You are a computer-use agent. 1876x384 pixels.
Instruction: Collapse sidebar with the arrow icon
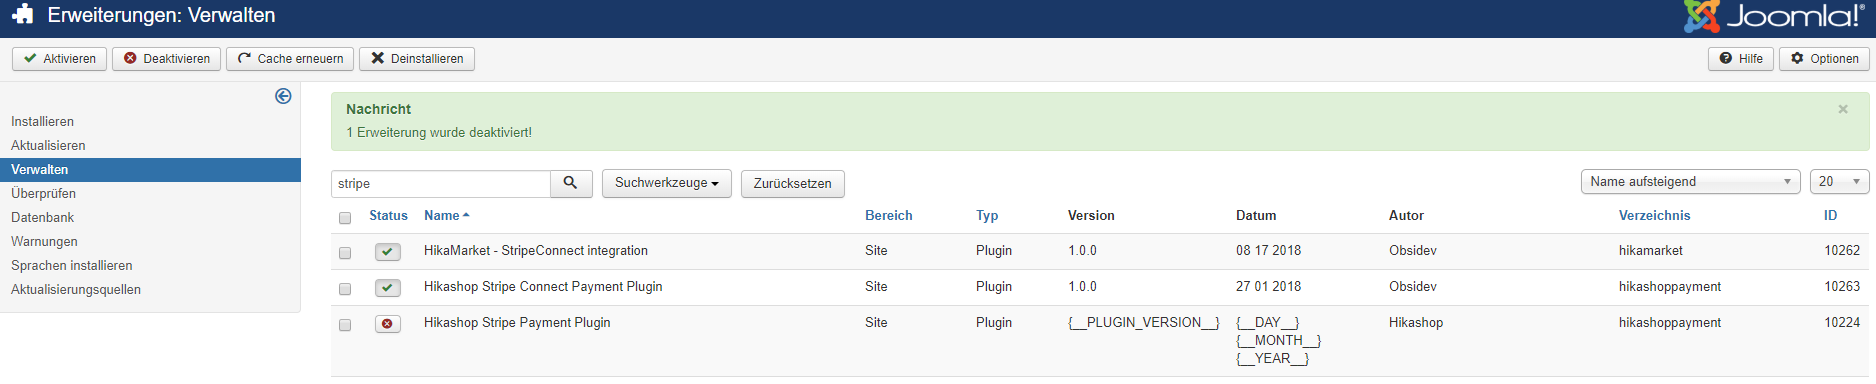click(x=283, y=96)
